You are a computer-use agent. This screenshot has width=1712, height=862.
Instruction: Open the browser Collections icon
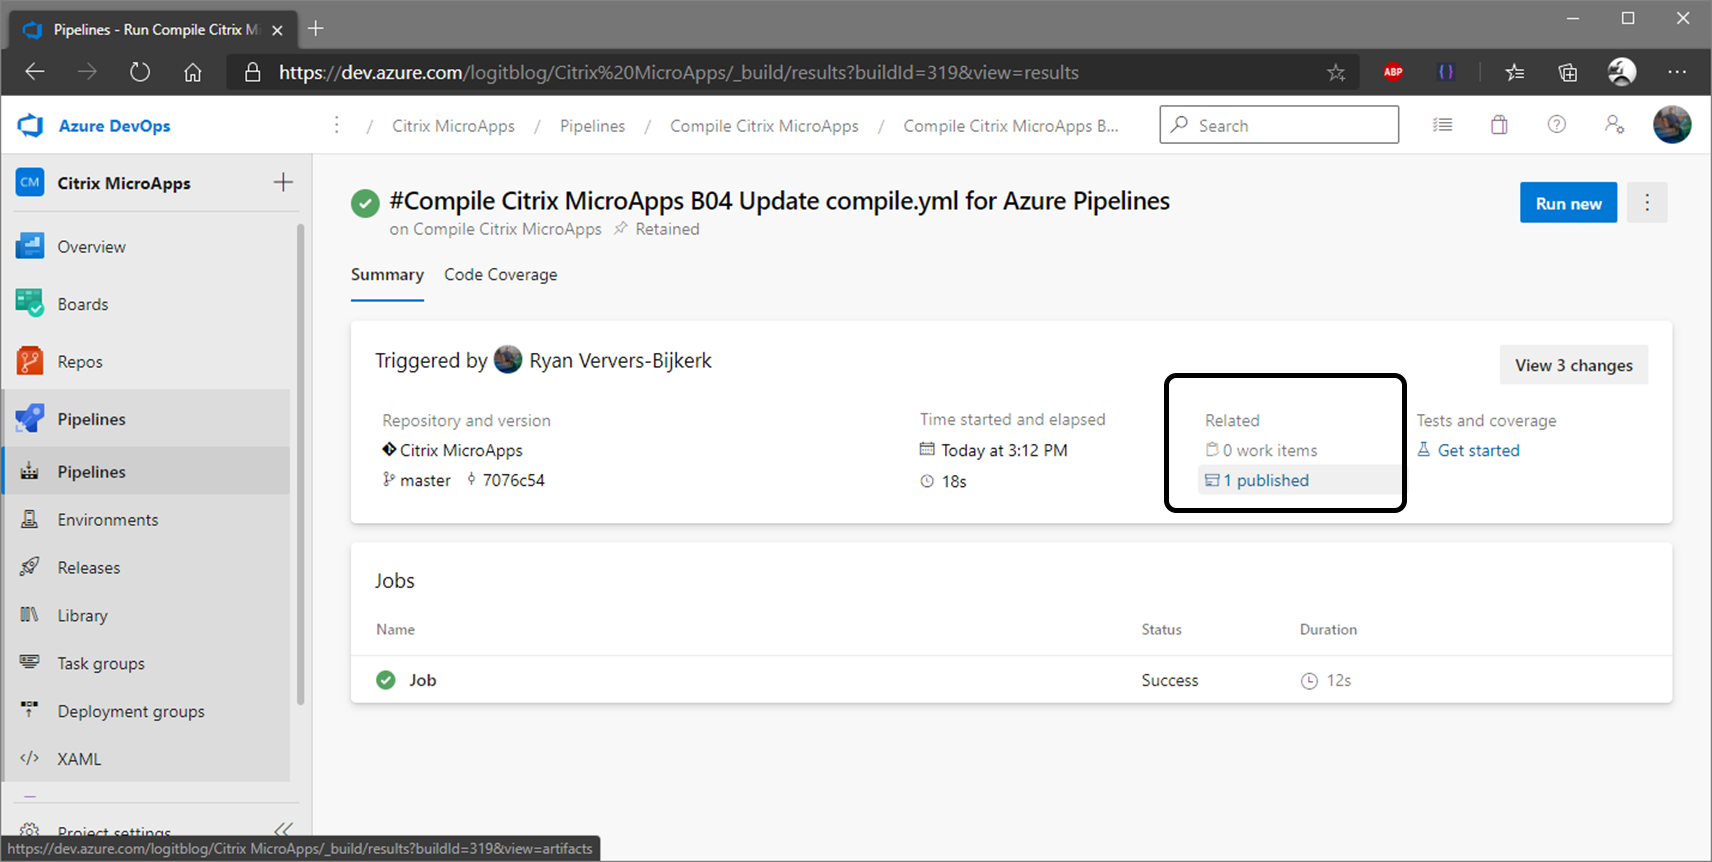coord(1568,72)
